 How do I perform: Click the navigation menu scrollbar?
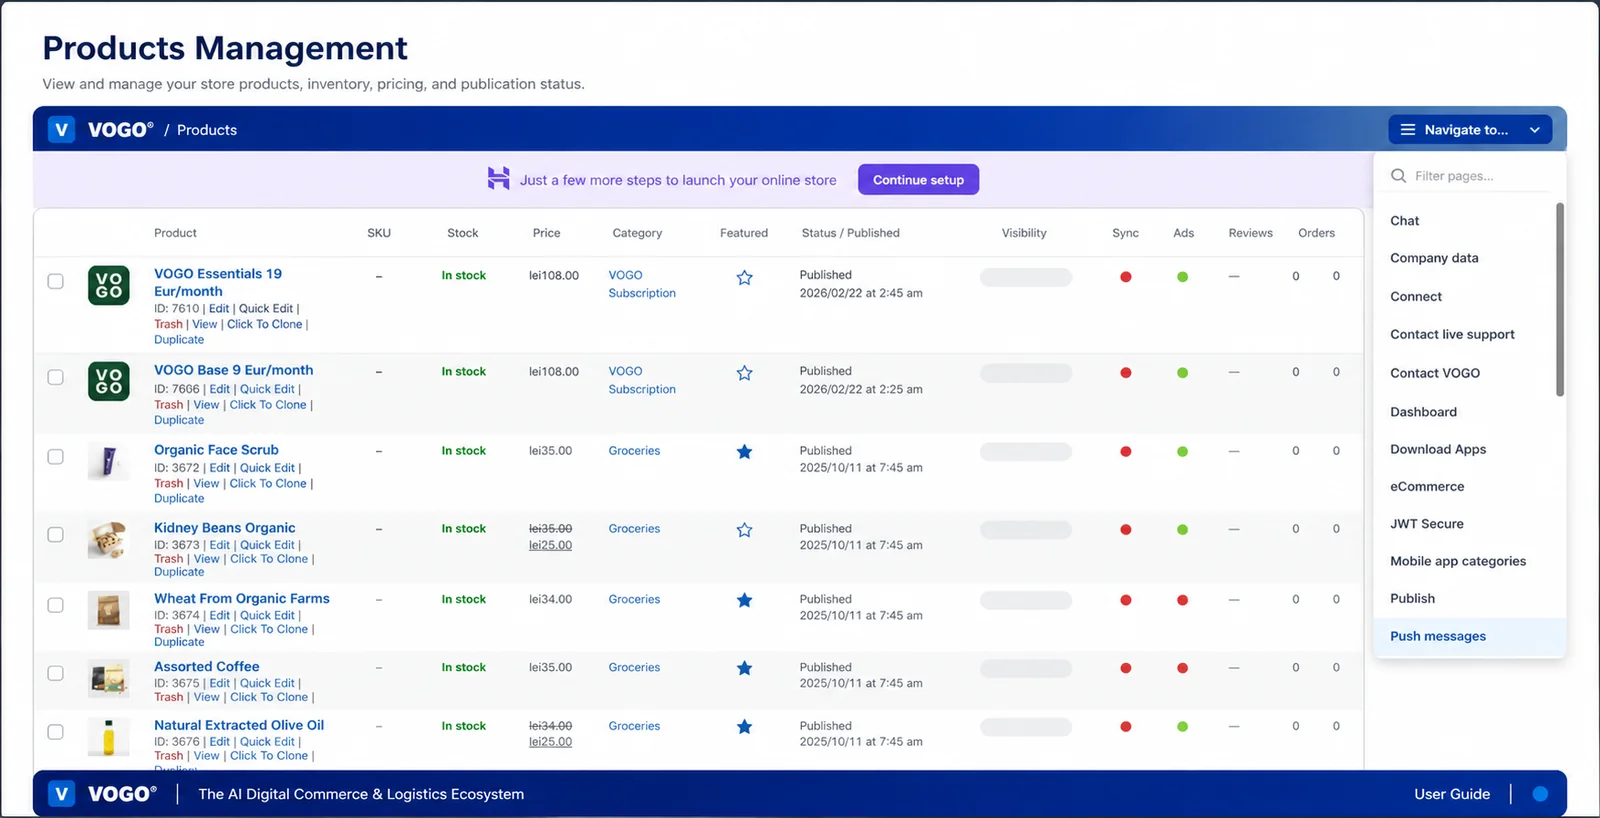(1560, 300)
